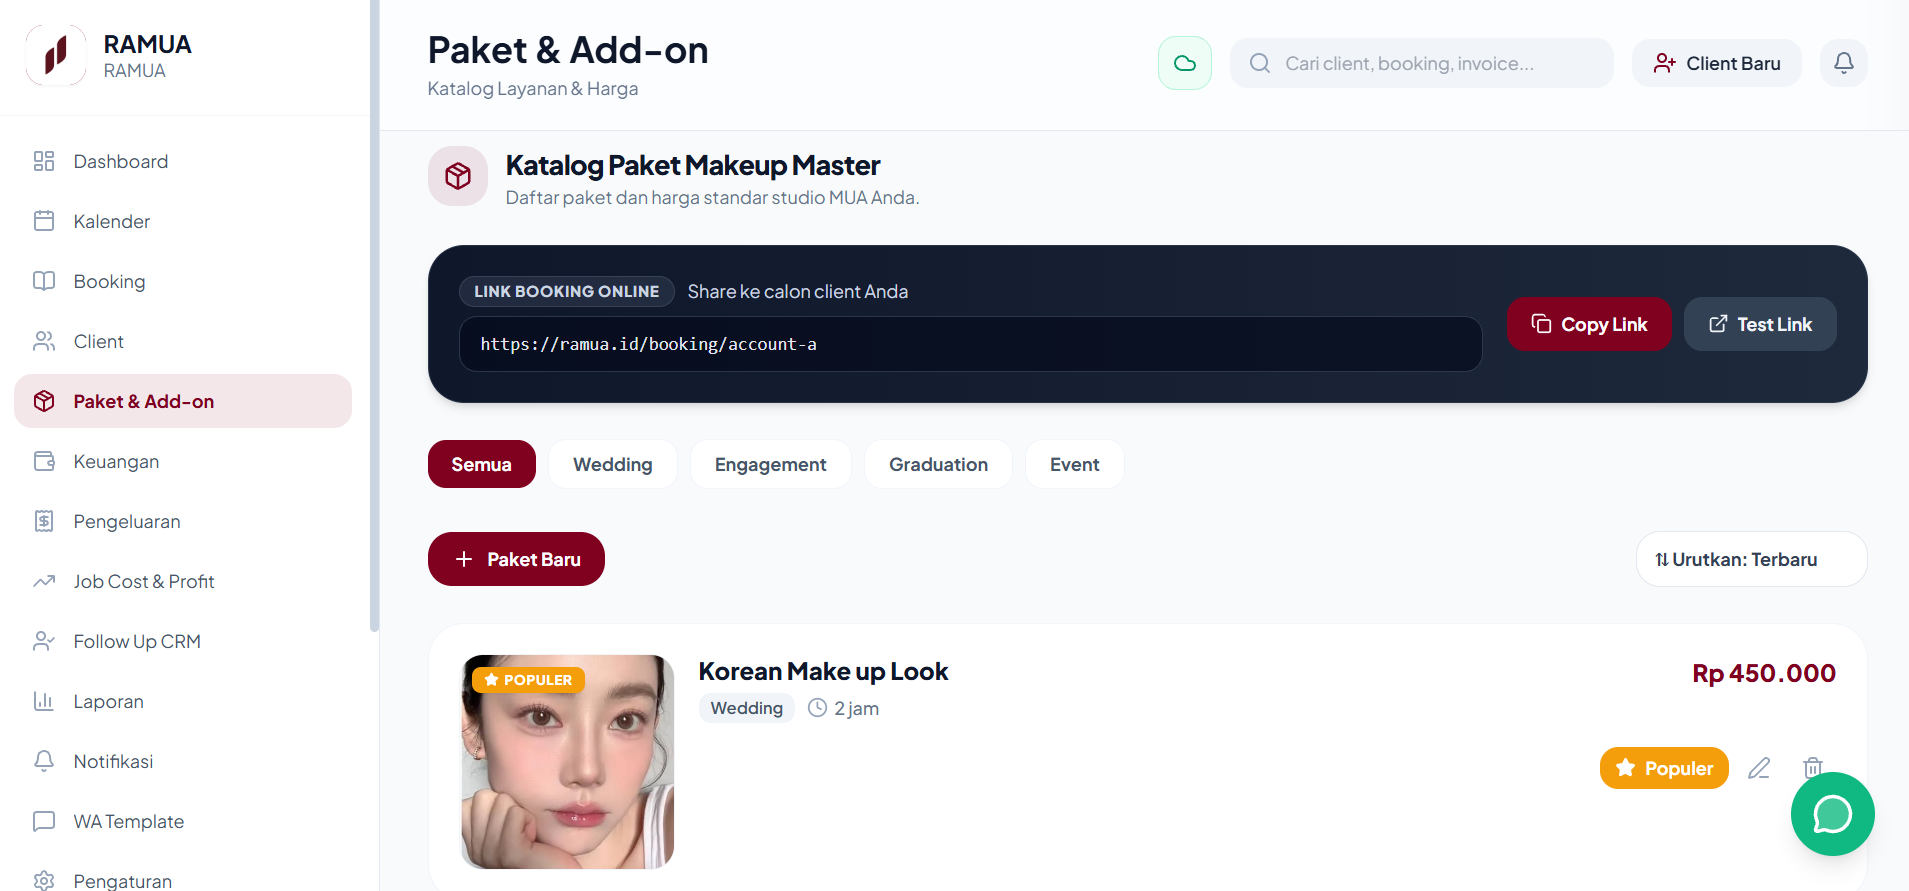Click the Katalog package box icon

click(x=458, y=176)
